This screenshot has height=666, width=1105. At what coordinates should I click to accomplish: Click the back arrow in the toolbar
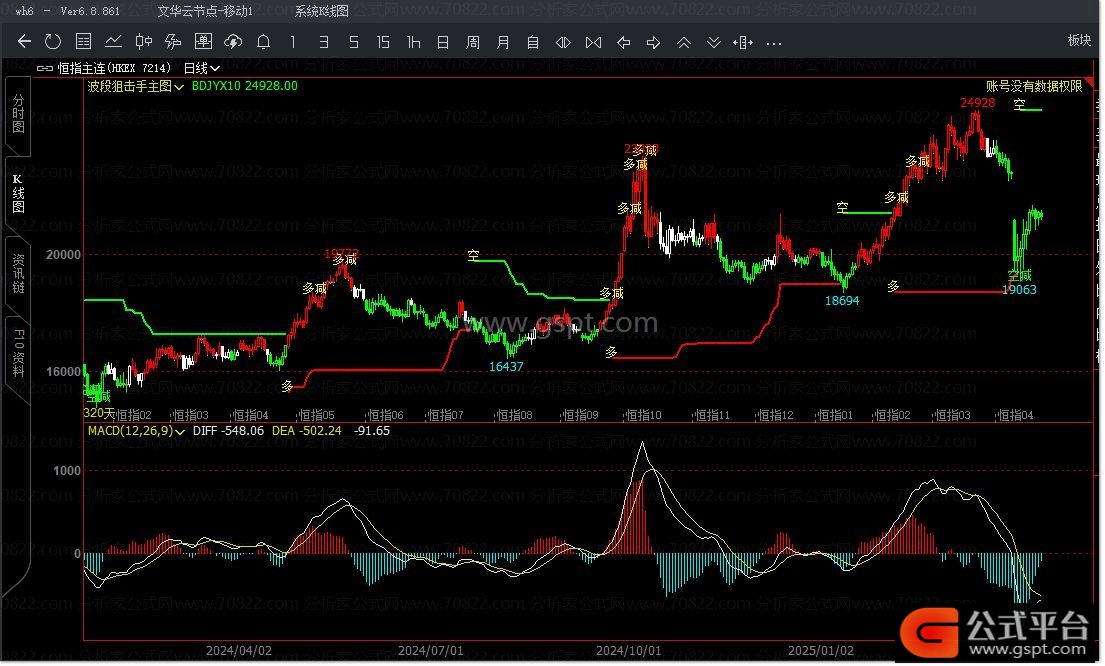point(24,42)
